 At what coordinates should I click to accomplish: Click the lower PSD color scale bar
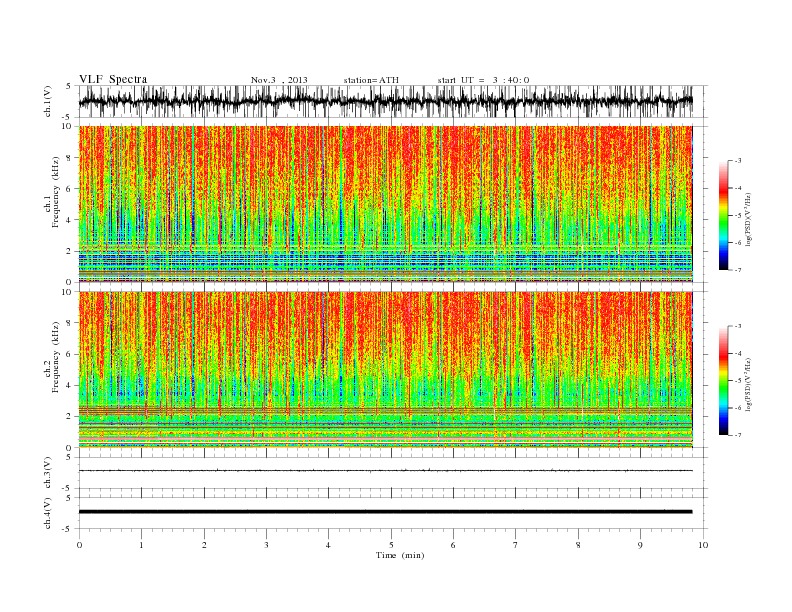pos(723,380)
